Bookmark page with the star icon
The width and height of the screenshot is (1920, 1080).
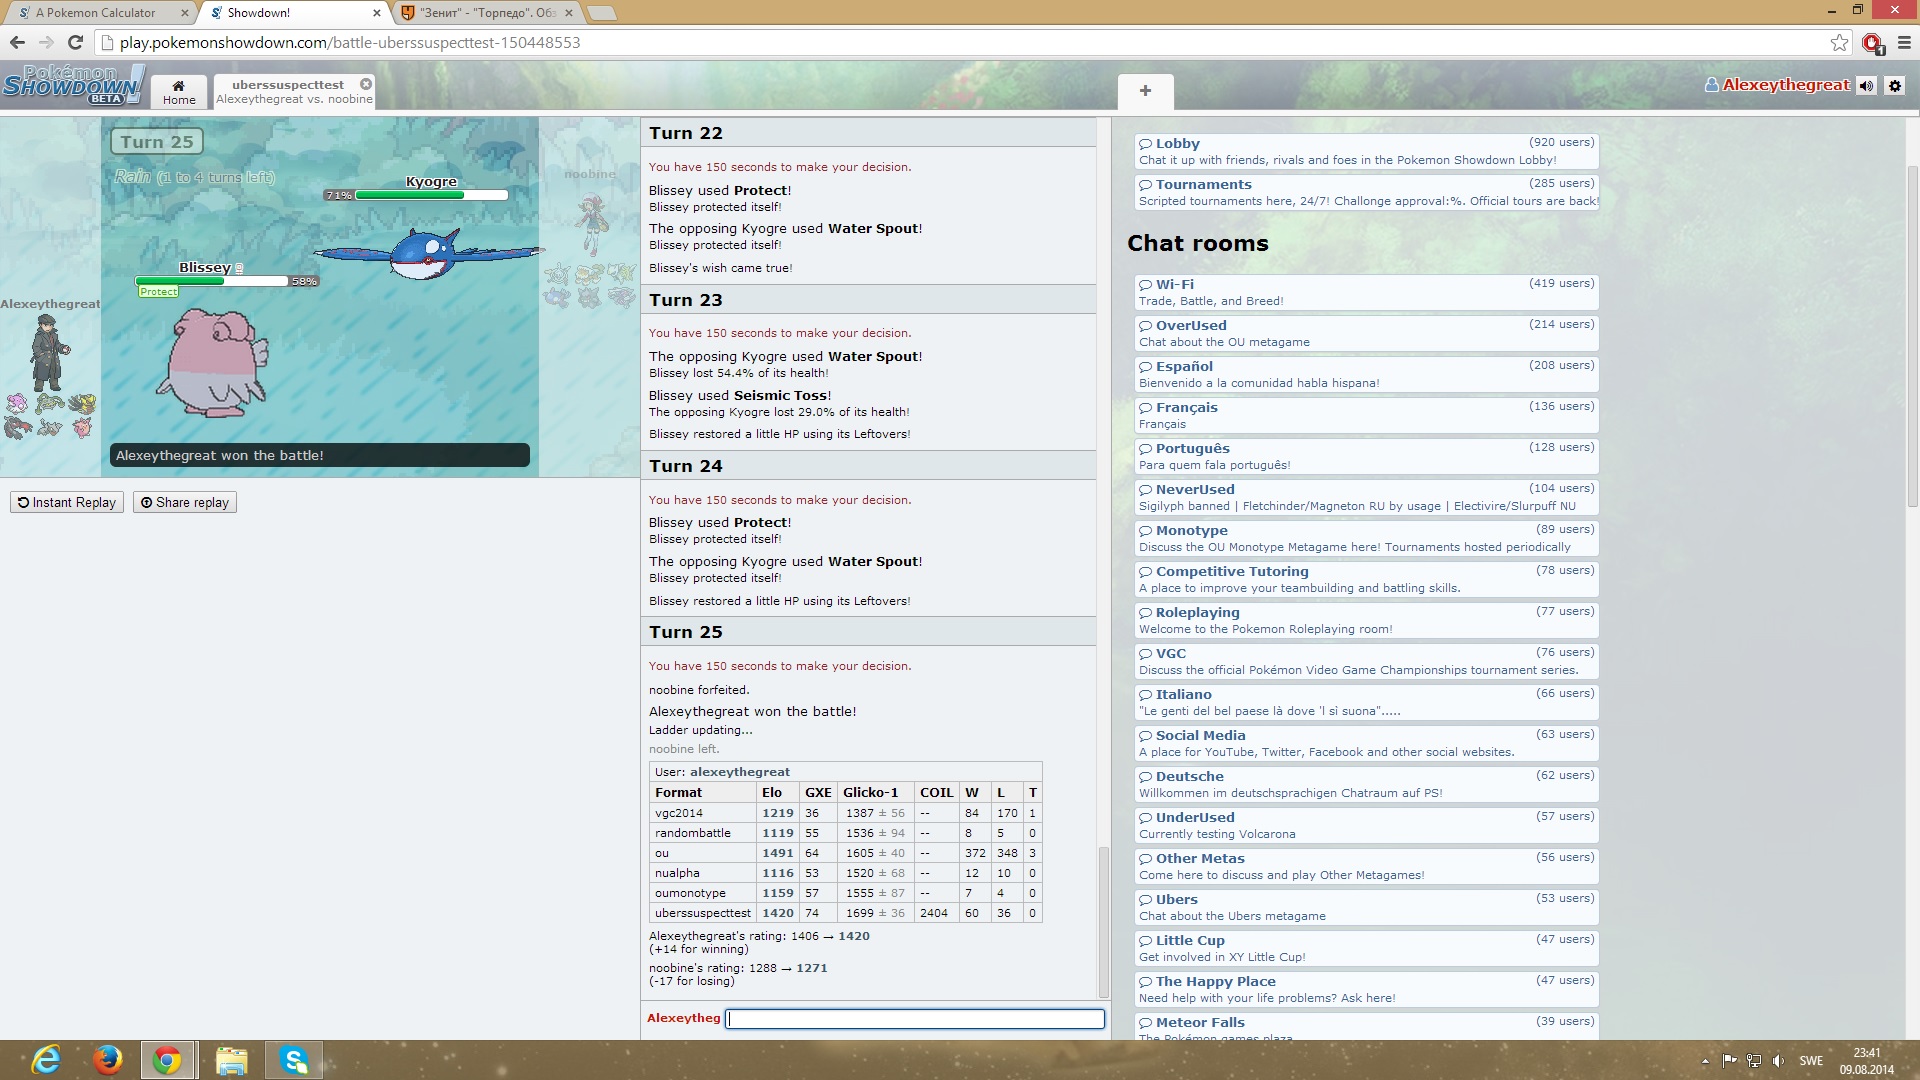pos(1839,42)
